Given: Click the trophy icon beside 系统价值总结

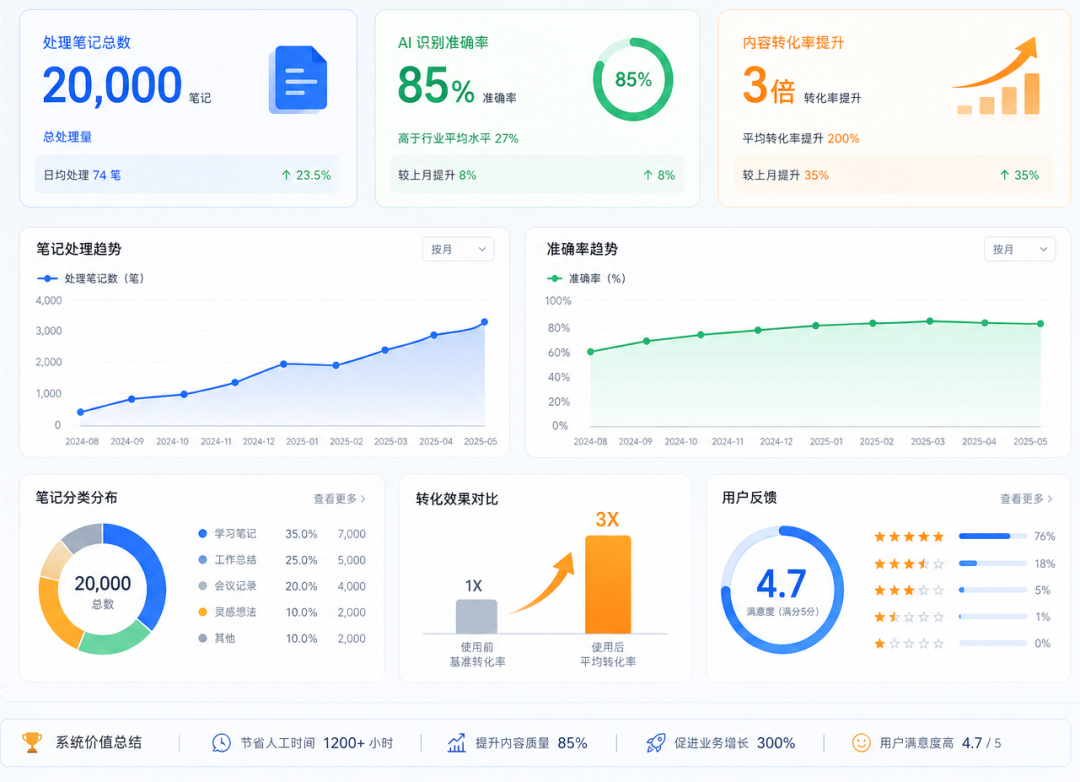Looking at the screenshot, I should pos(32,742).
